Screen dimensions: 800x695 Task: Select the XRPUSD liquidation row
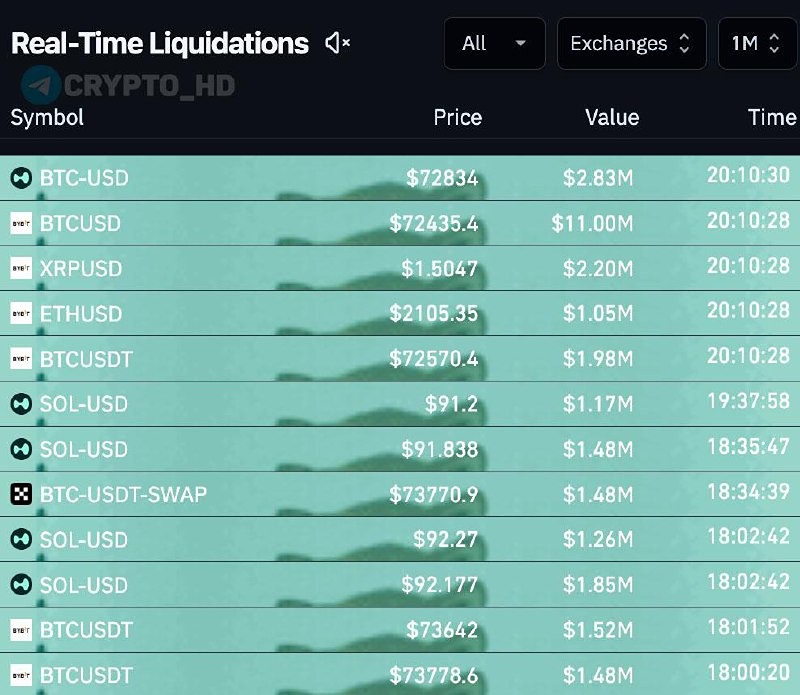(x=400, y=268)
